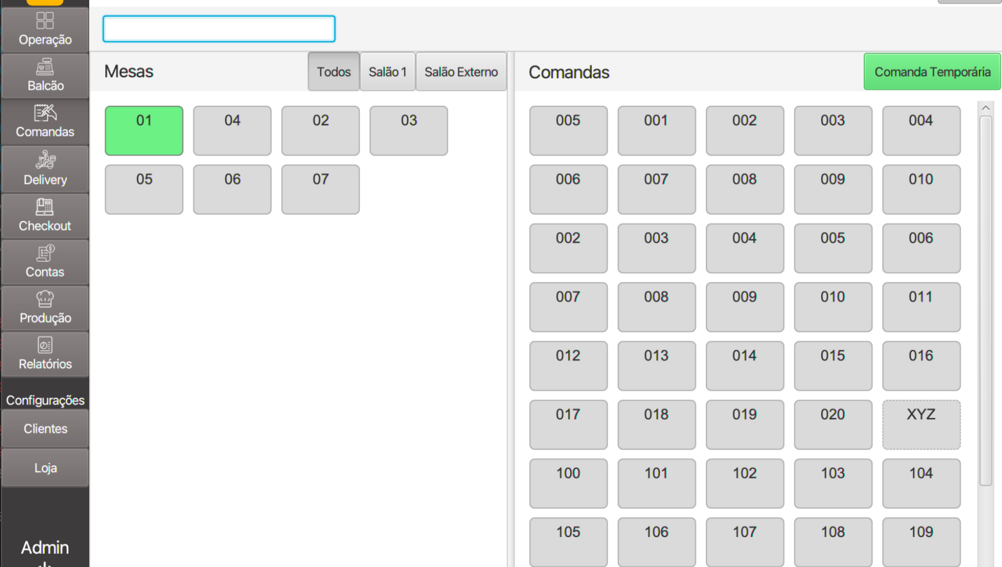Open comanda 020
The width and height of the screenshot is (1002, 567).
(x=833, y=425)
